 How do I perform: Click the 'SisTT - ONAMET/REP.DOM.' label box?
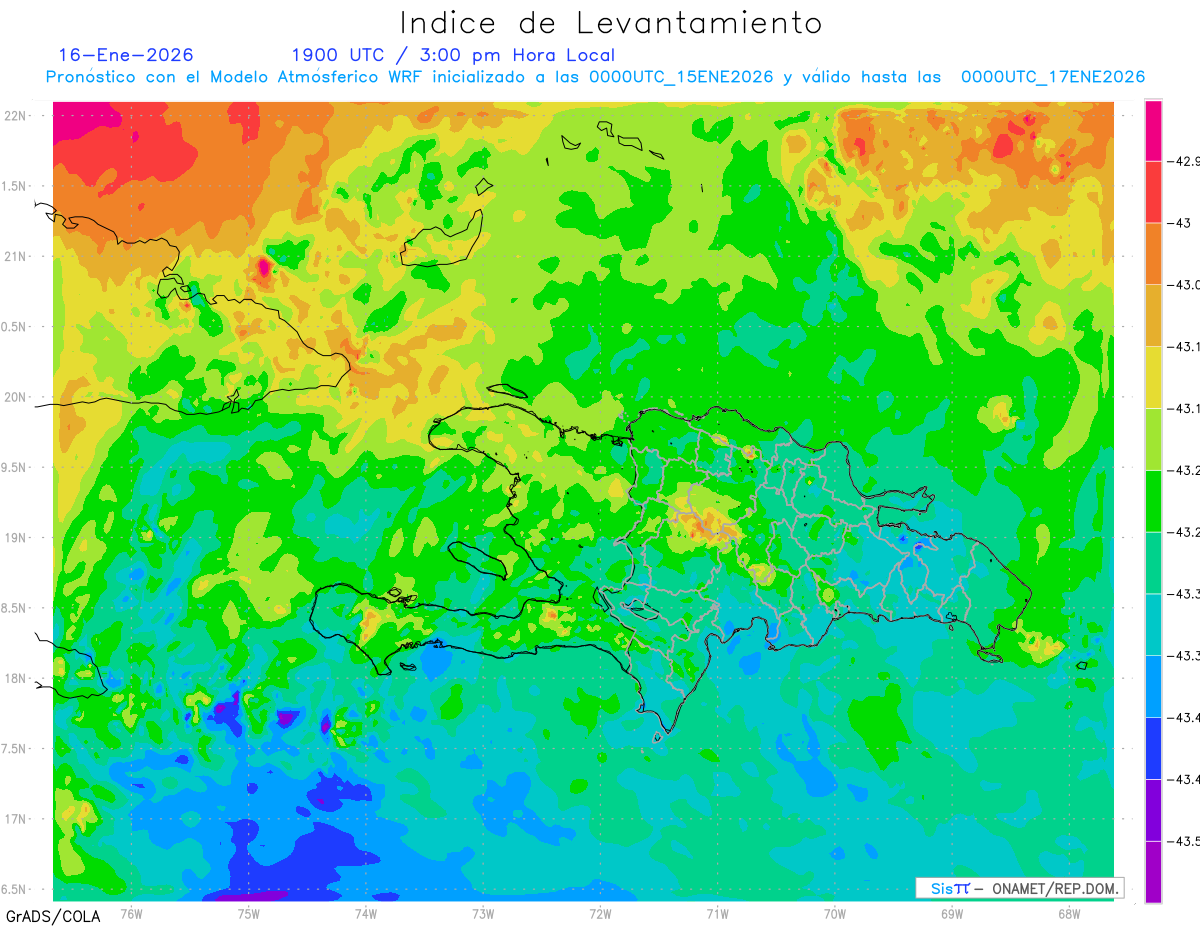1020,888
